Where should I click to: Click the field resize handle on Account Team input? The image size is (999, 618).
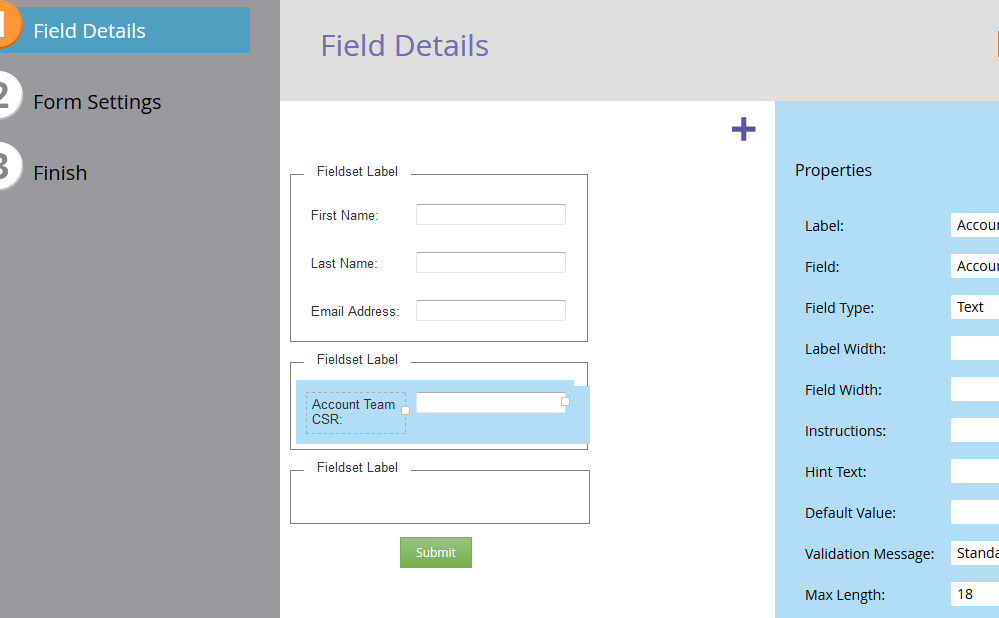(565, 401)
